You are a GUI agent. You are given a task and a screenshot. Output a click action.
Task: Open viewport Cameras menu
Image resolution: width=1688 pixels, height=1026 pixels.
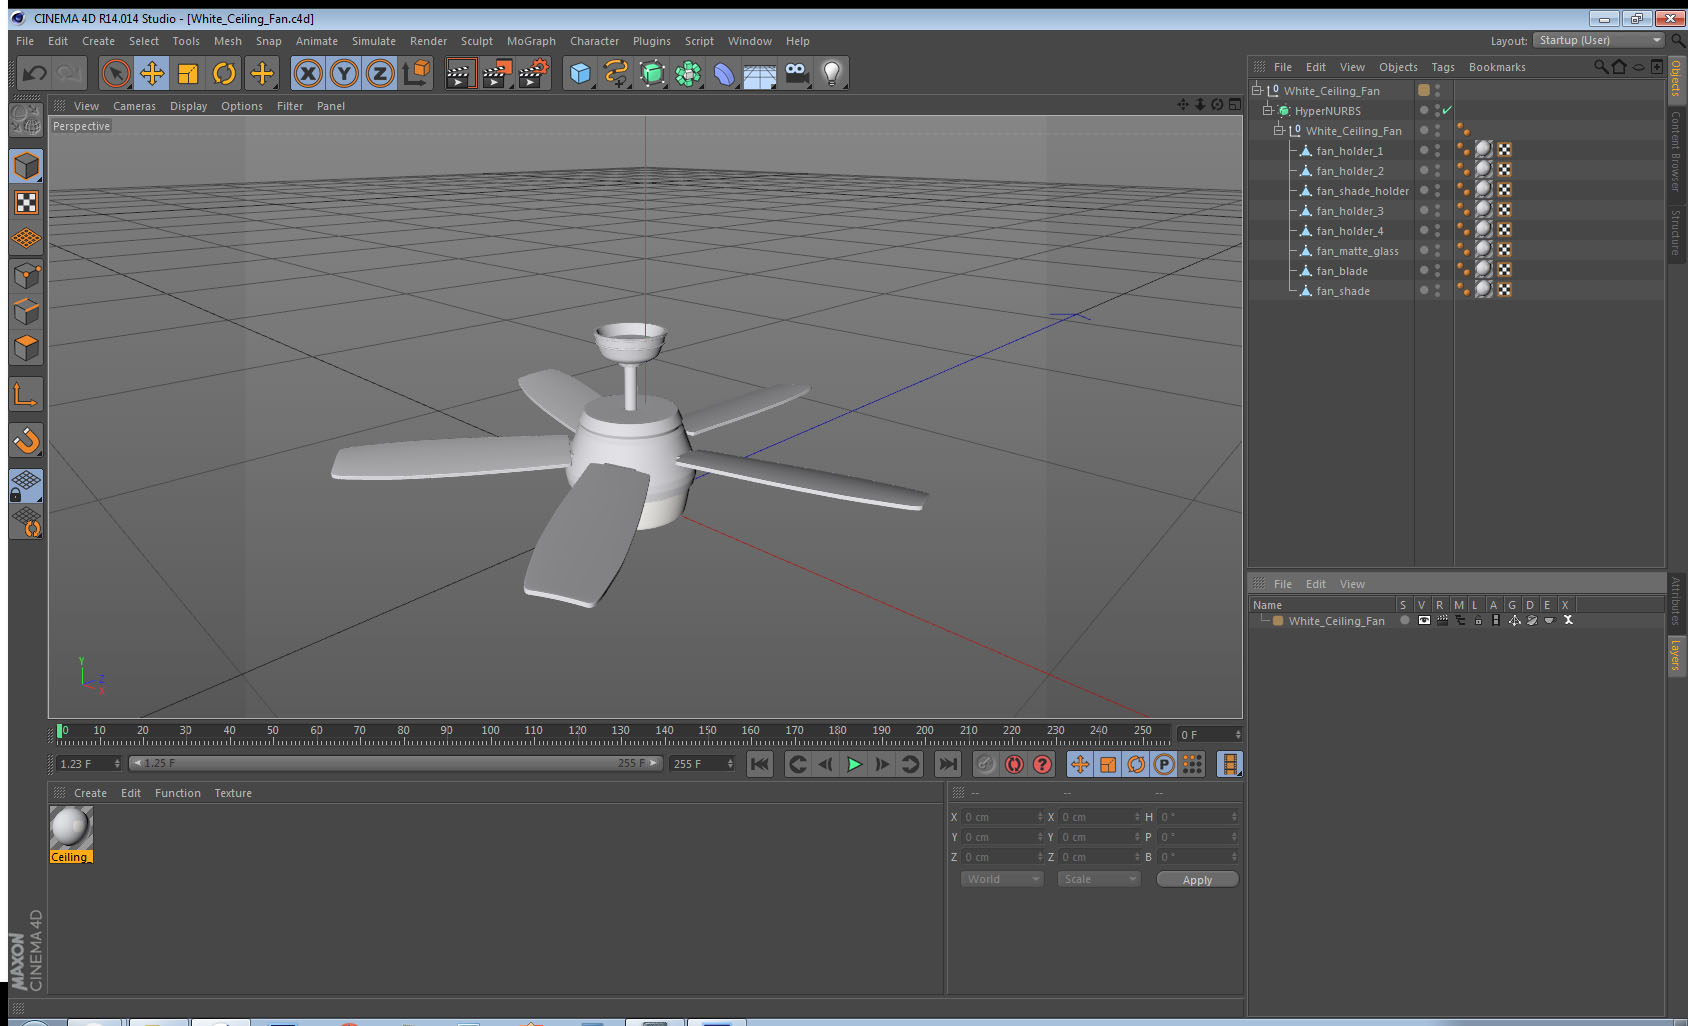click(134, 106)
